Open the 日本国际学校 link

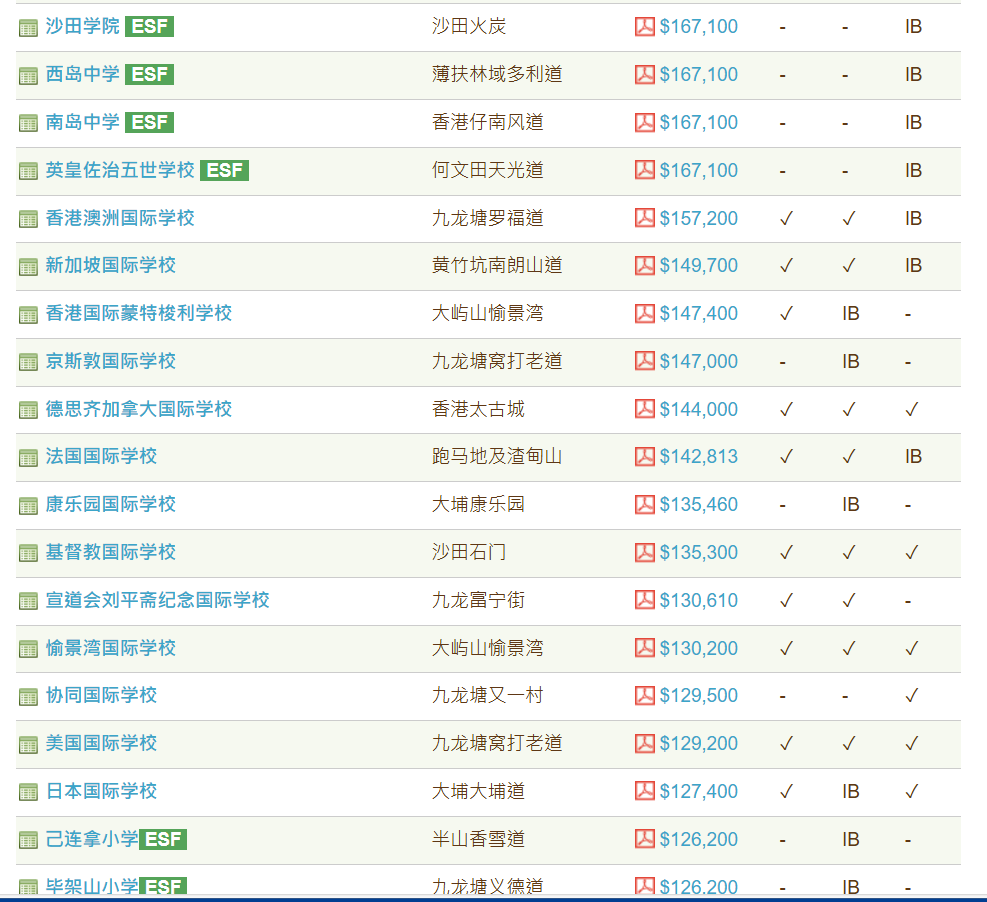[101, 791]
